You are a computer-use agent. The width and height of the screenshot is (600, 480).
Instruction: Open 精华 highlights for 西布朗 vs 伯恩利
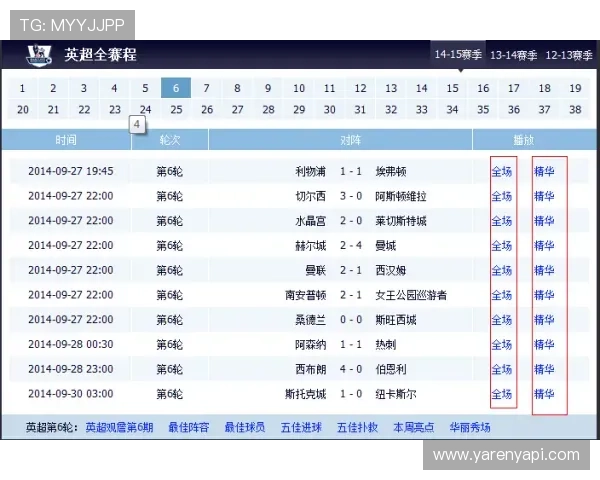tap(544, 369)
